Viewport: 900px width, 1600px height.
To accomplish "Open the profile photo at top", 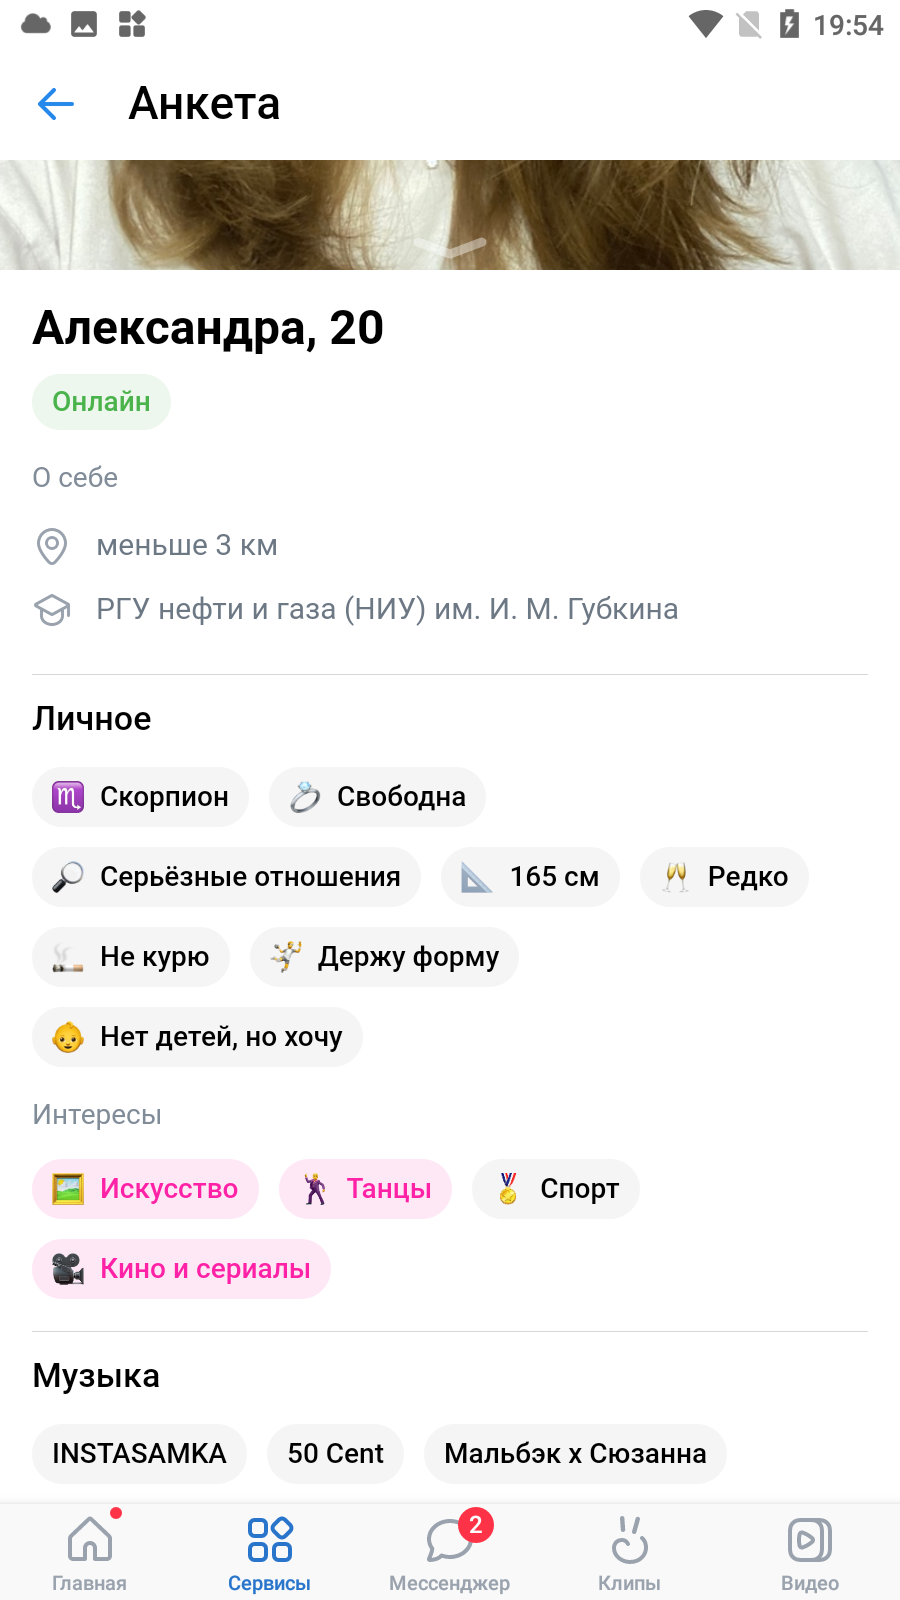I will point(450,215).
